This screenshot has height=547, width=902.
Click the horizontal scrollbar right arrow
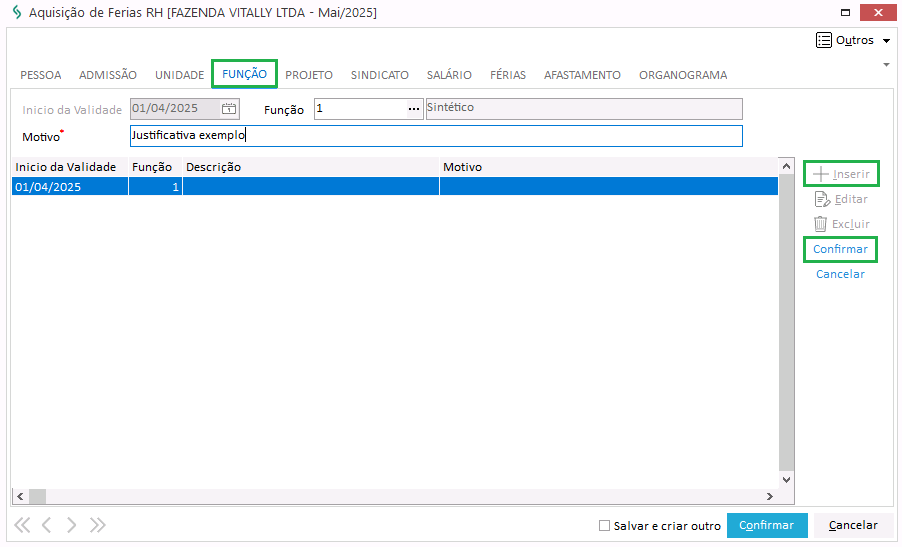tap(770, 496)
